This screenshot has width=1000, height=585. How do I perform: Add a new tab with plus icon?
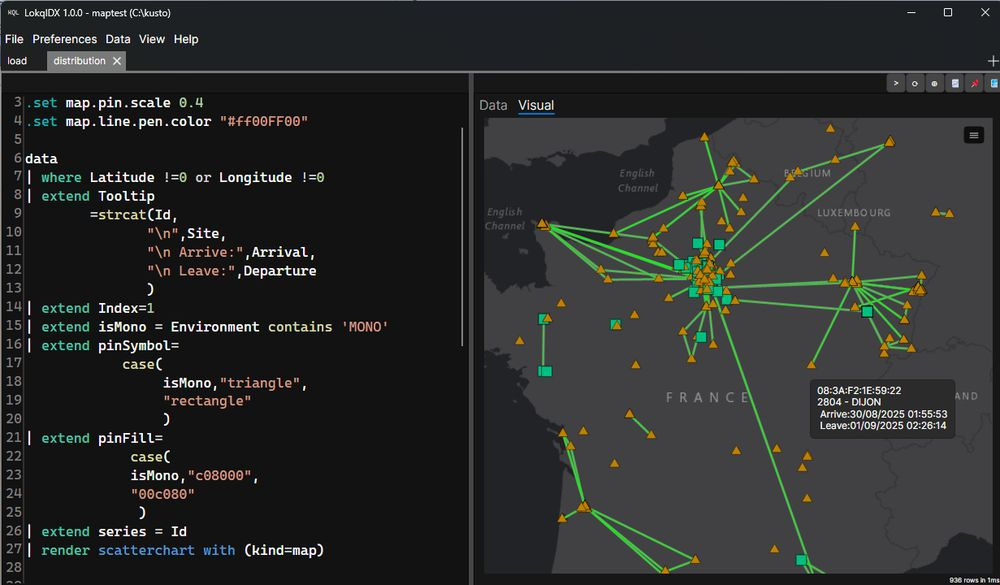click(x=992, y=61)
